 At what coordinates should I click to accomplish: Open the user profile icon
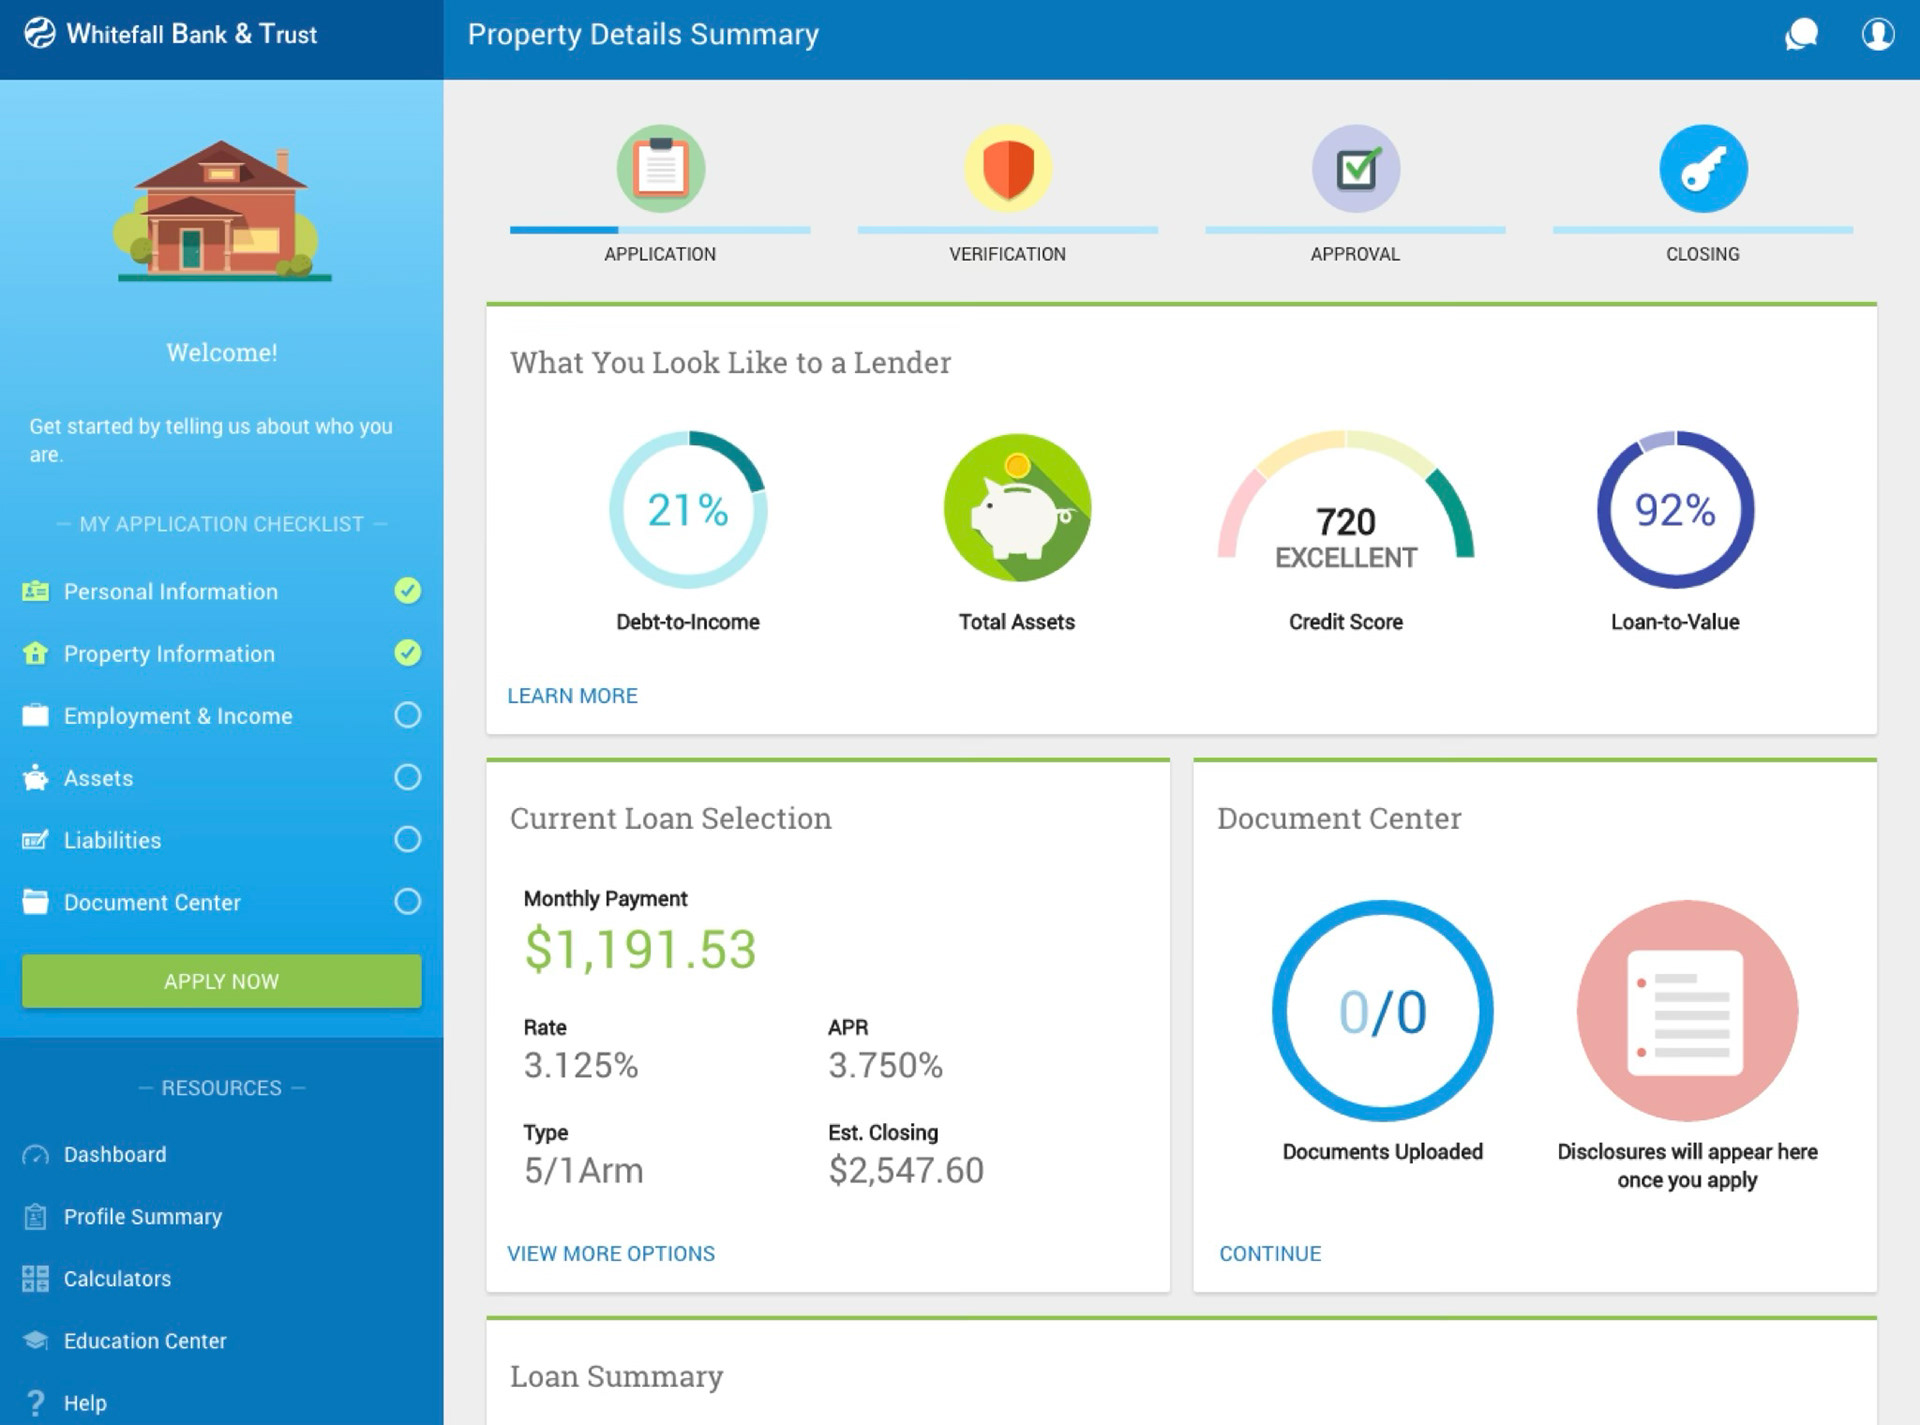point(1877,35)
